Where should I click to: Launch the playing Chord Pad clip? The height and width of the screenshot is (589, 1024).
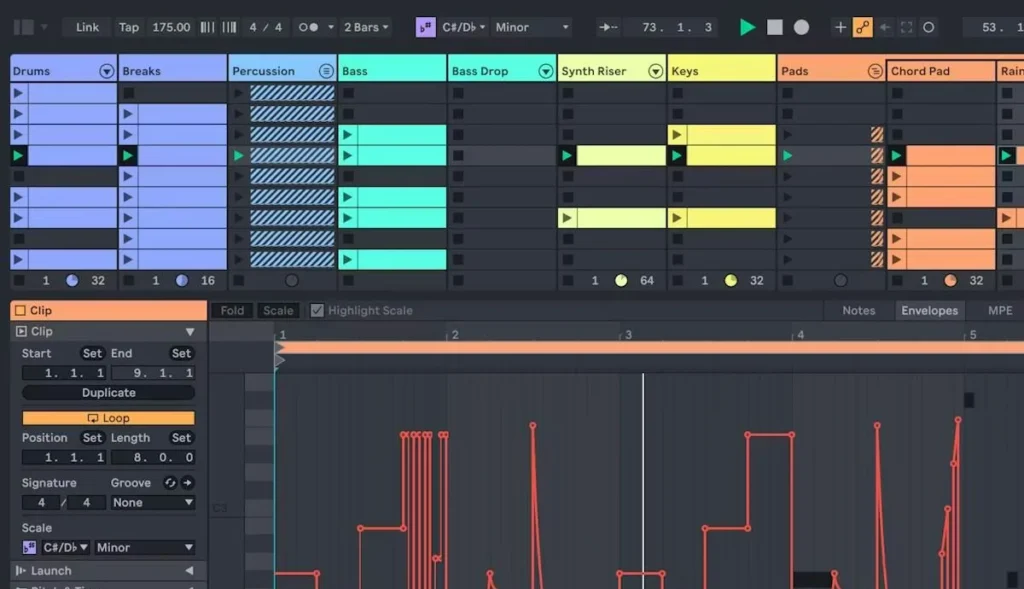896,155
